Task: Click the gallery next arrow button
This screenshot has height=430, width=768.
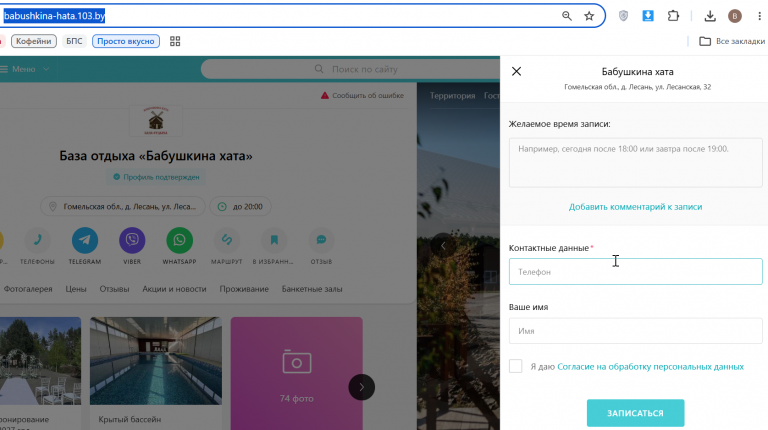Action: [361, 387]
